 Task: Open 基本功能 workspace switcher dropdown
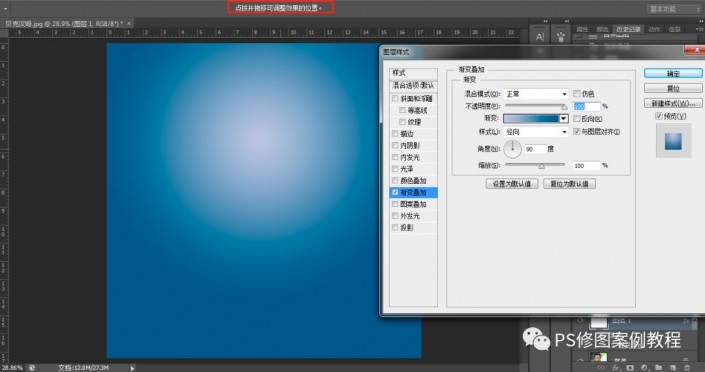(674, 9)
